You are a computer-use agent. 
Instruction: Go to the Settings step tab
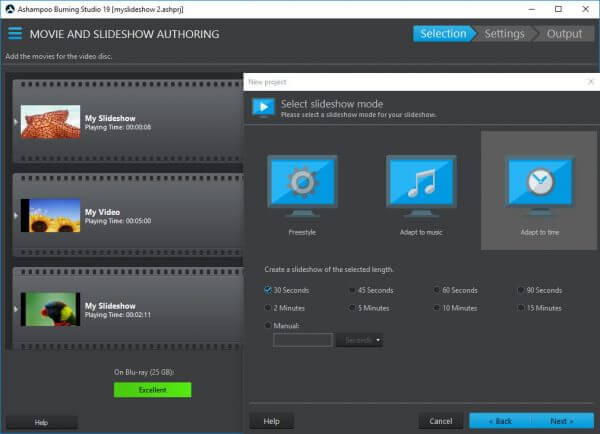click(x=504, y=34)
